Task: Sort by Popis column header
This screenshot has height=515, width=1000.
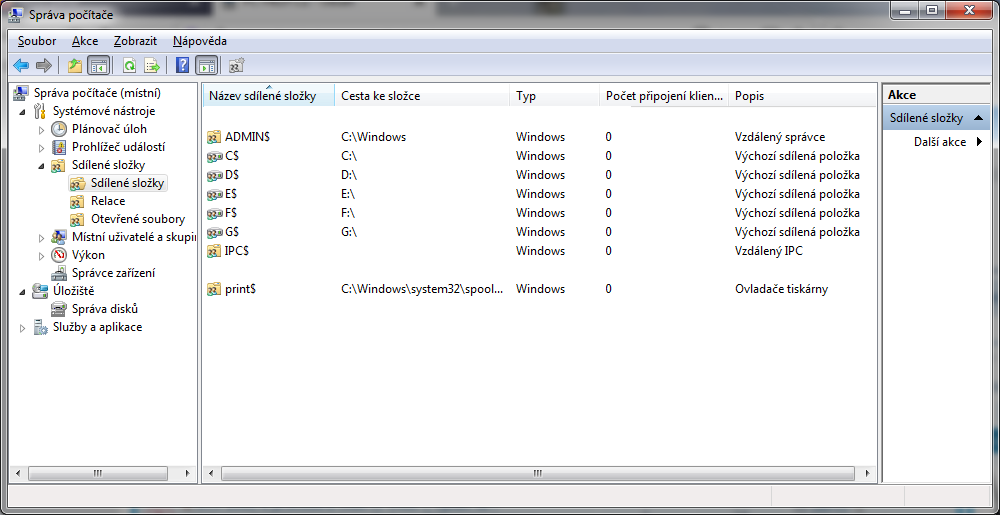Action: pos(802,96)
